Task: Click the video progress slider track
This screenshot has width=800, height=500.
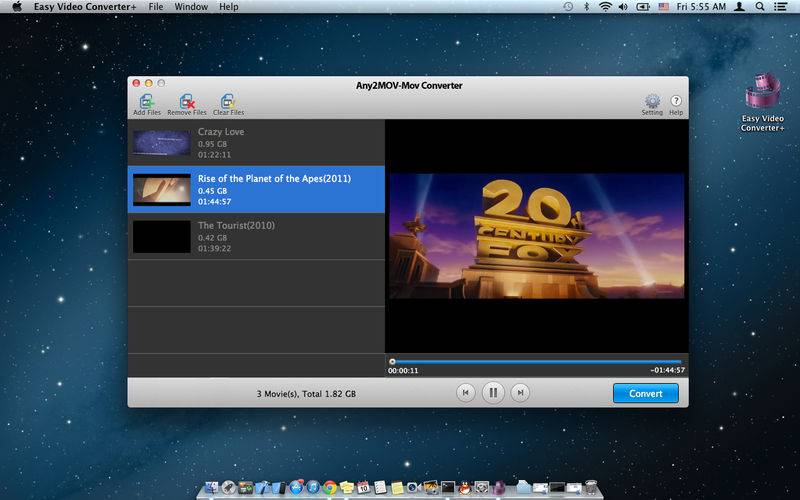Action: 536,362
